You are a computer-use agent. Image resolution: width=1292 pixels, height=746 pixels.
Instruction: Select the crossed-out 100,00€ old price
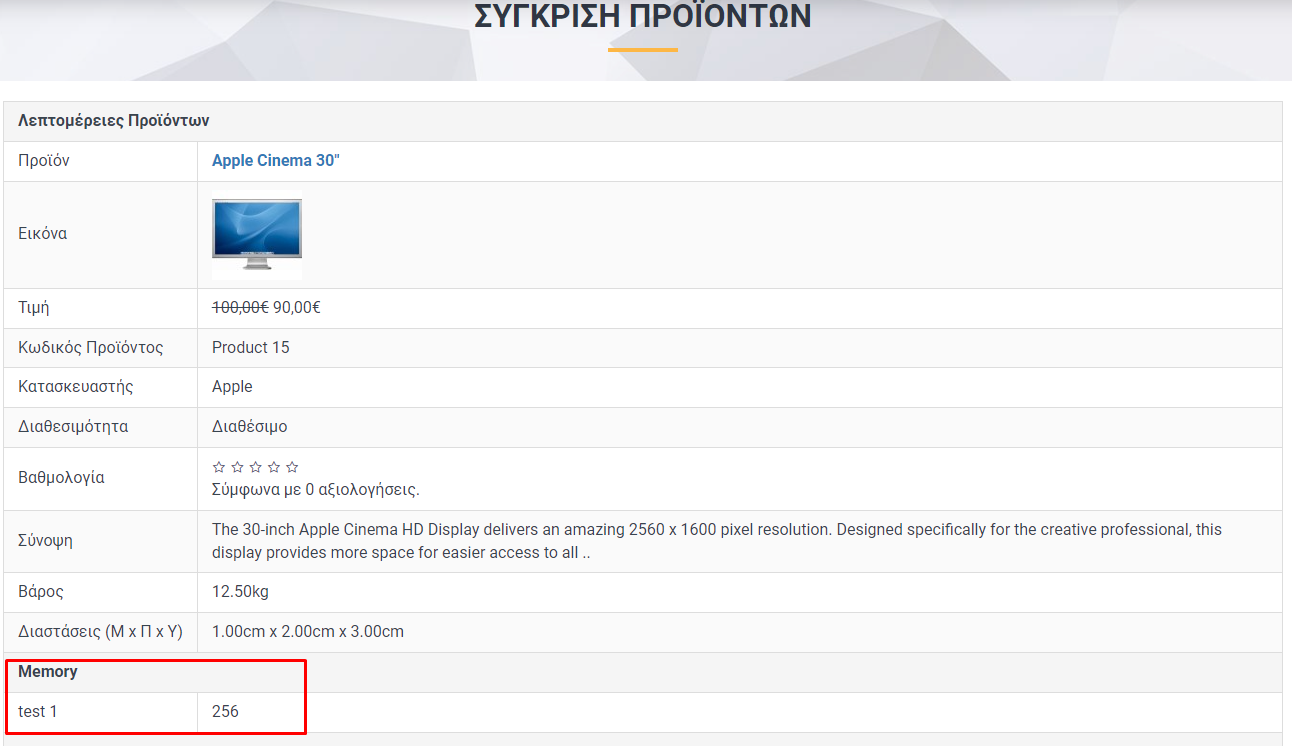pyautogui.click(x=240, y=308)
